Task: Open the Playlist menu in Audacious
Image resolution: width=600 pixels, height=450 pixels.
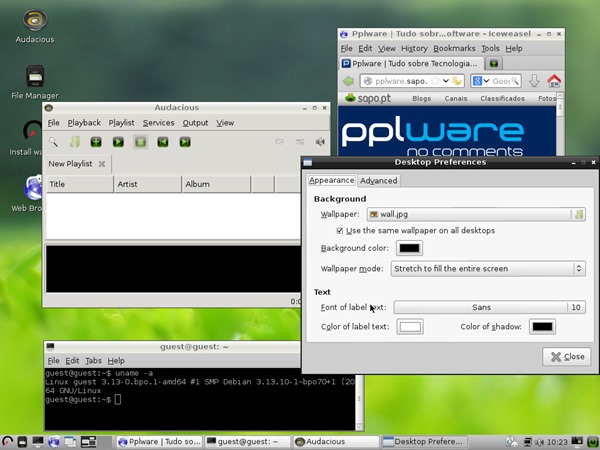Action: [x=121, y=123]
